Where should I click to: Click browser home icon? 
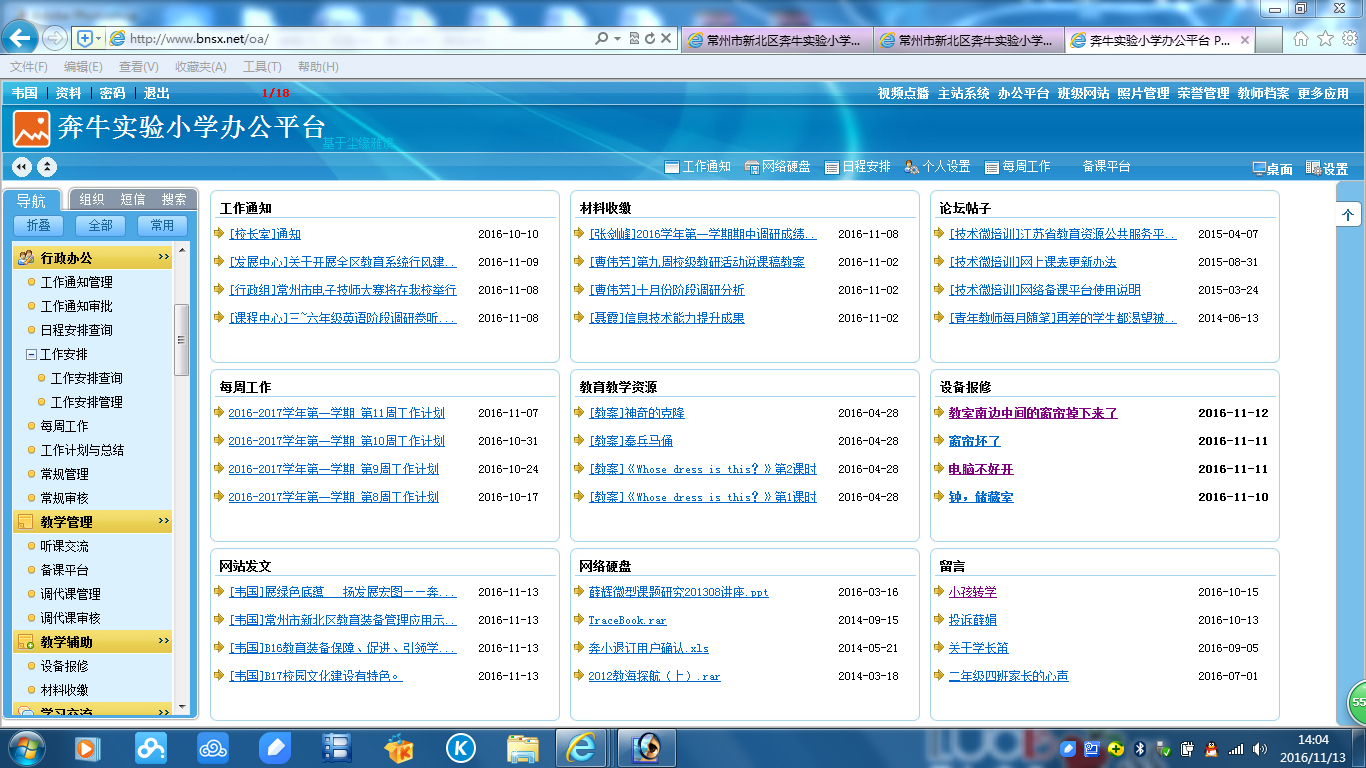[x=1300, y=38]
